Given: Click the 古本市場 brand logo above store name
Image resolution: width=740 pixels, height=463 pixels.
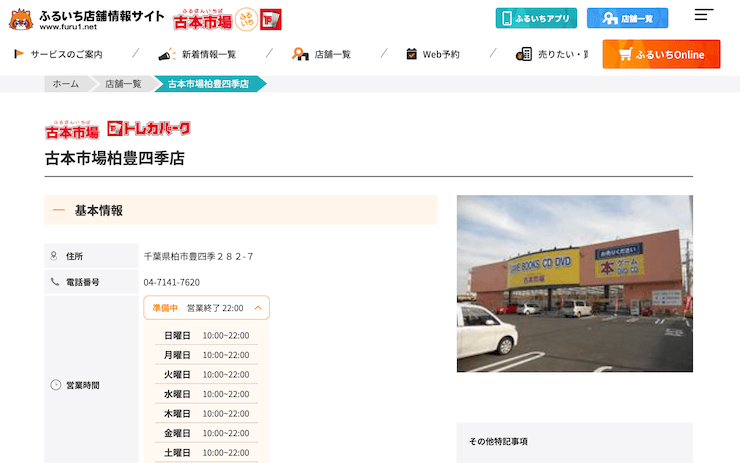Looking at the screenshot, I should (x=72, y=130).
